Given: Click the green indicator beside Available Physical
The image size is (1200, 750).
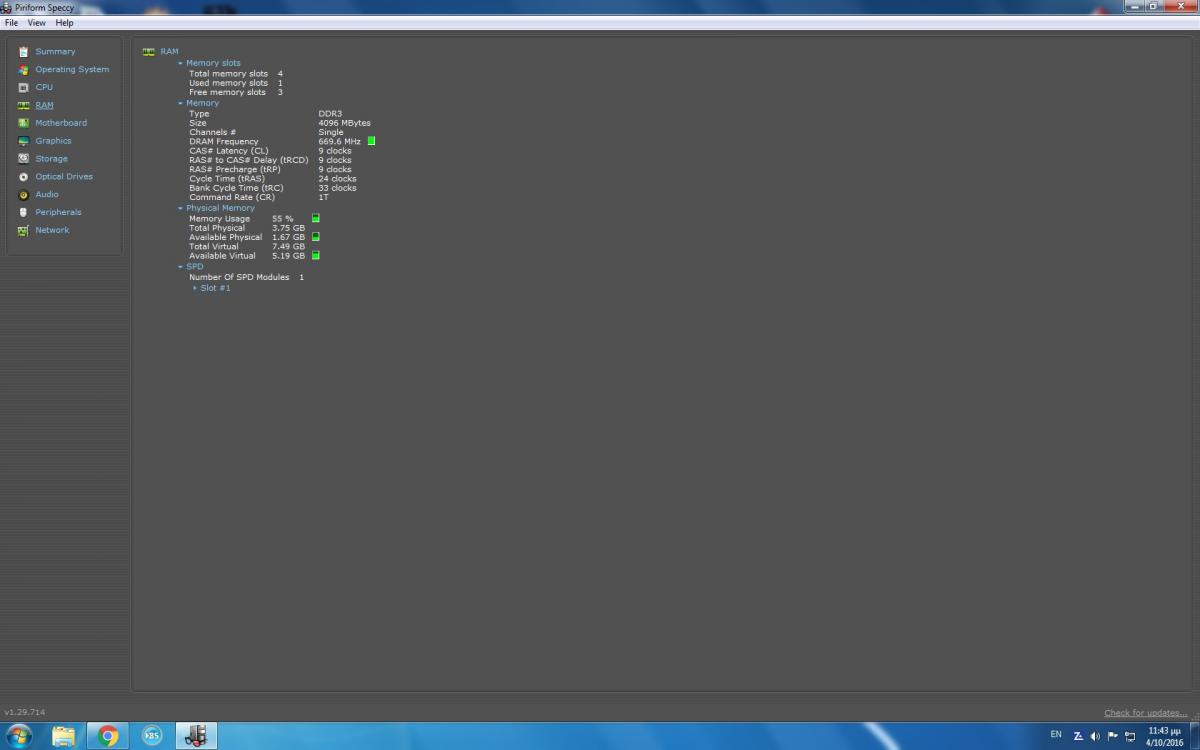Looking at the screenshot, I should click(x=316, y=237).
